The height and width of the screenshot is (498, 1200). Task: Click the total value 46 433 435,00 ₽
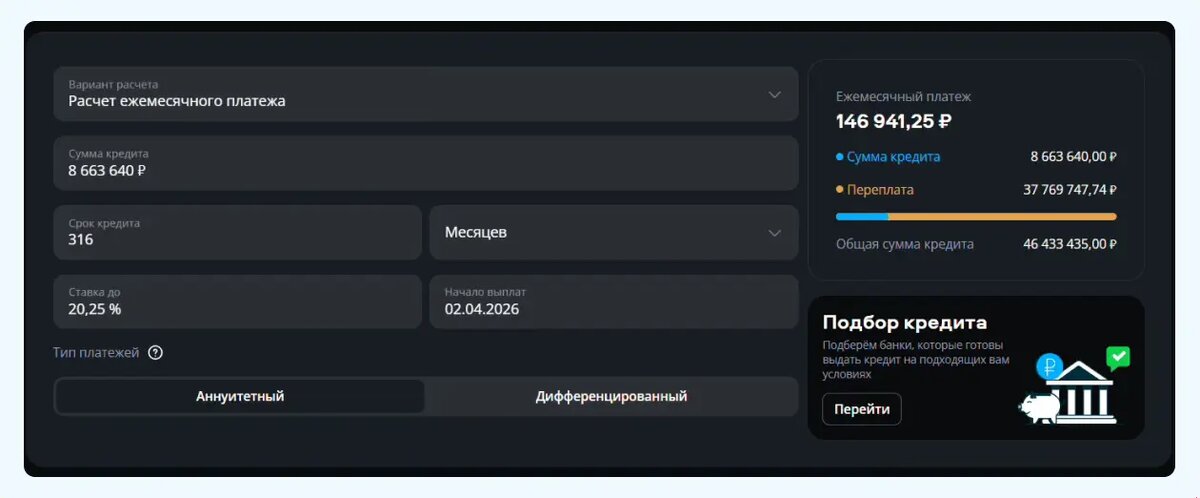click(x=1070, y=244)
